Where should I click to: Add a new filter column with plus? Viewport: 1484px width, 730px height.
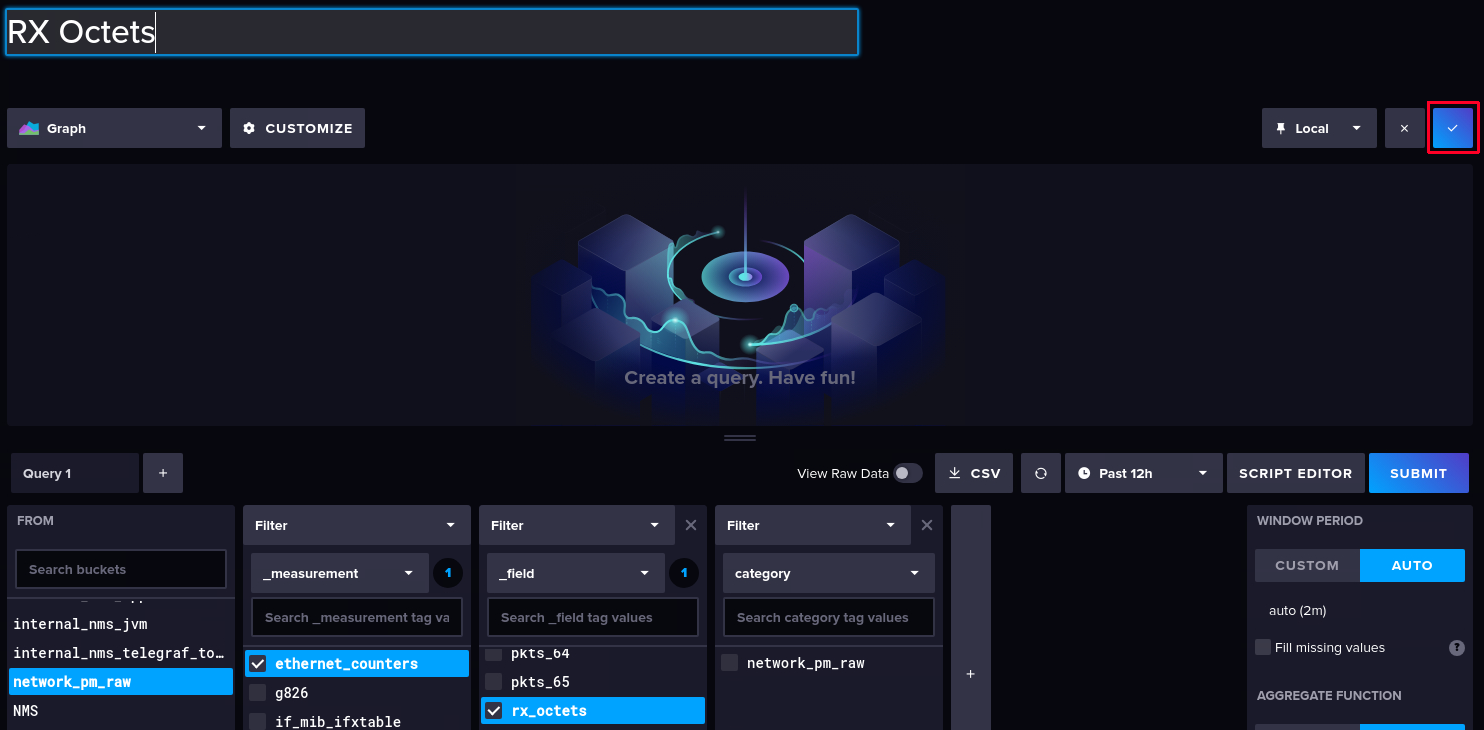(x=970, y=674)
